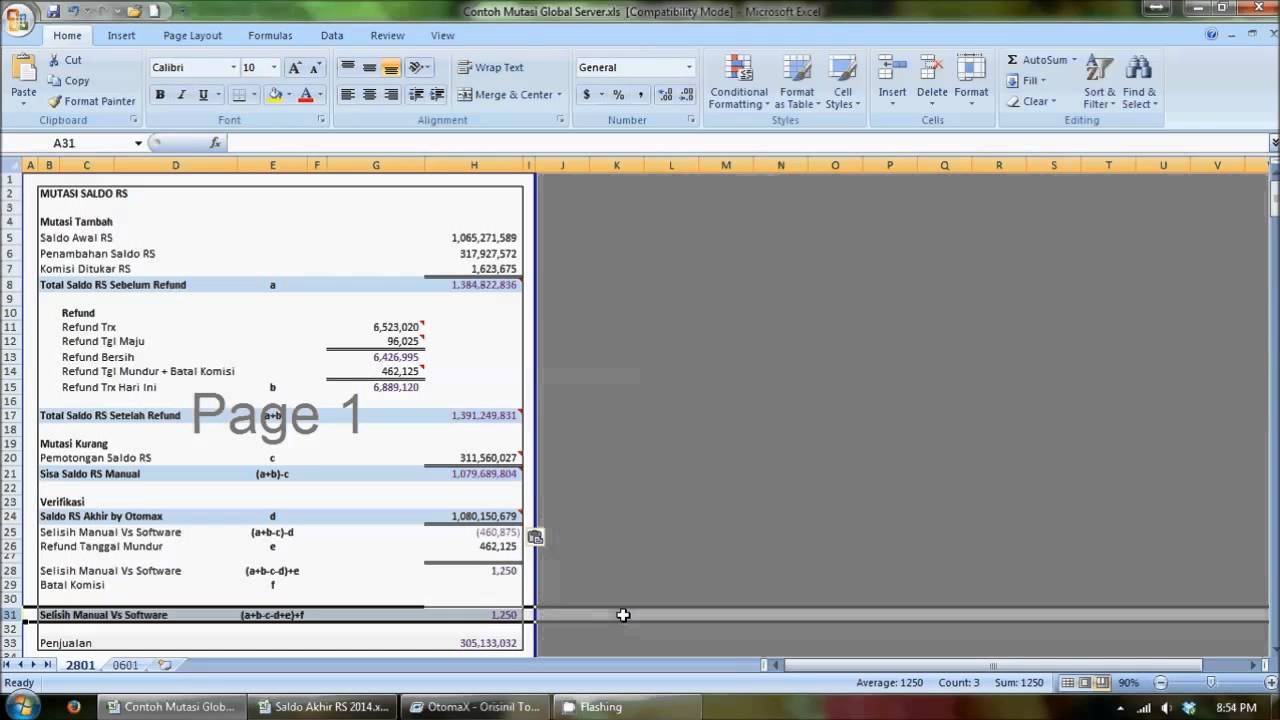Adjust the zoom slider in status bar
This screenshot has height=720, width=1280.
point(1211,683)
